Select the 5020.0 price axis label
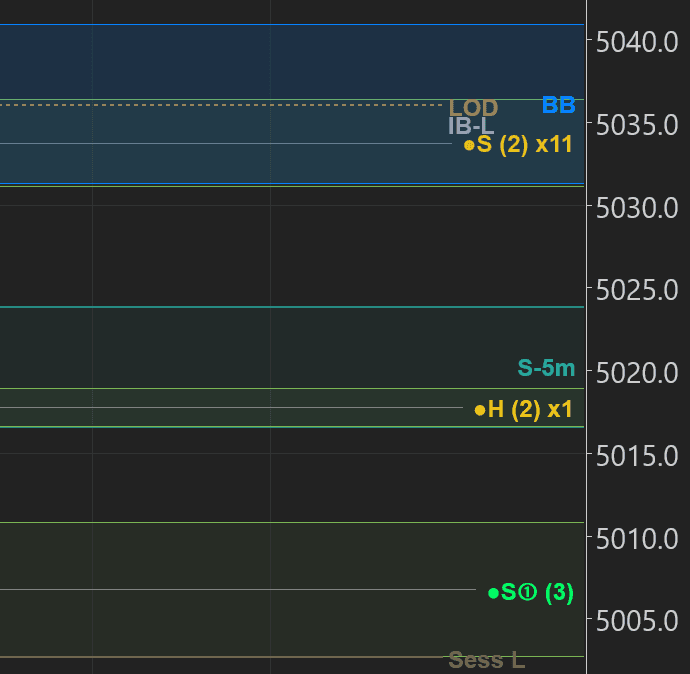Image resolution: width=690 pixels, height=674 pixels. [x=637, y=373]
